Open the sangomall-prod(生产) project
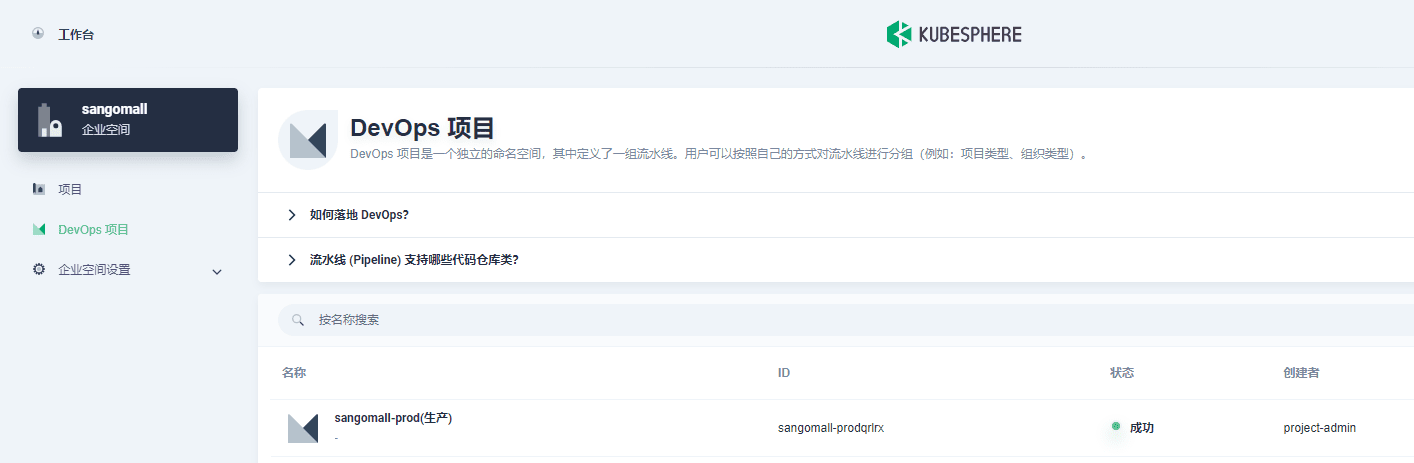Image resolution: width=1414 pixels, height=463 pixels. (393, 418)
